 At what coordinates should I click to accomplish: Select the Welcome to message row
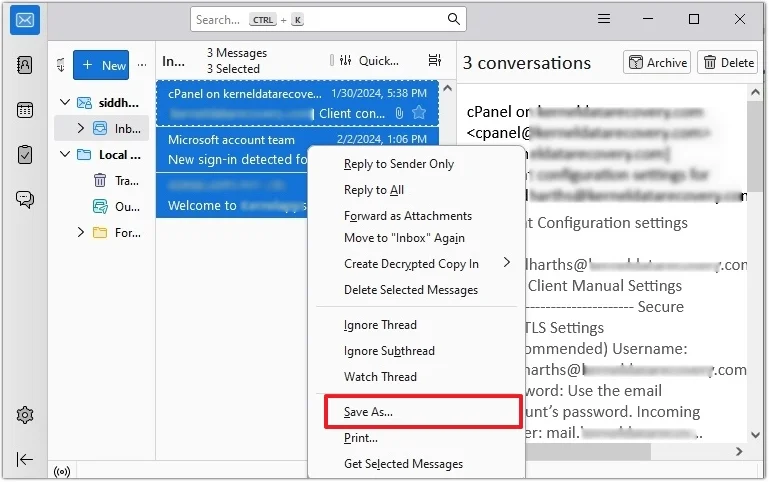tap(231, 196)
